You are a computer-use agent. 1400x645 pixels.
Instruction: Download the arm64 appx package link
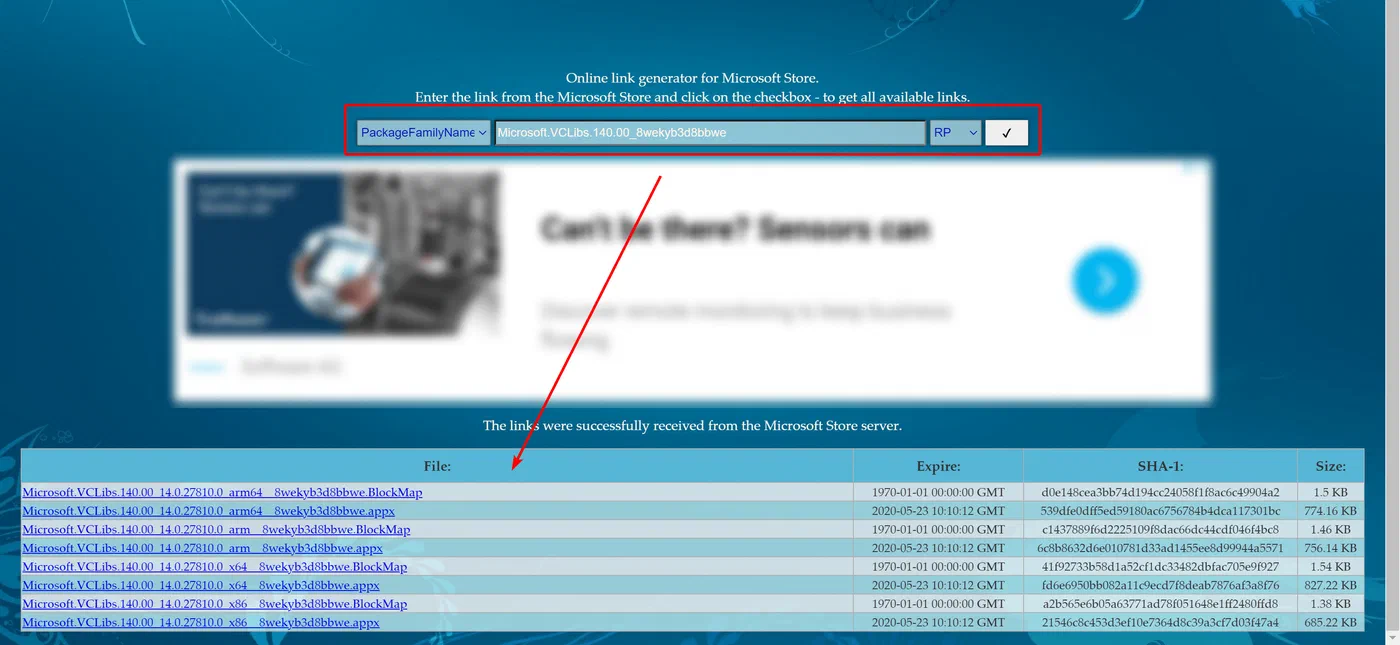[208, 511]
